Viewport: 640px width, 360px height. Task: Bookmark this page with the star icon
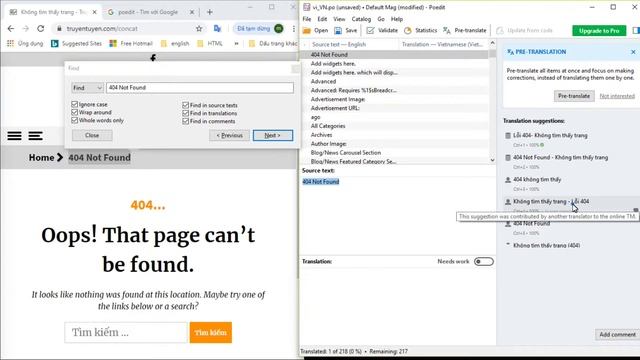point(199,29)
